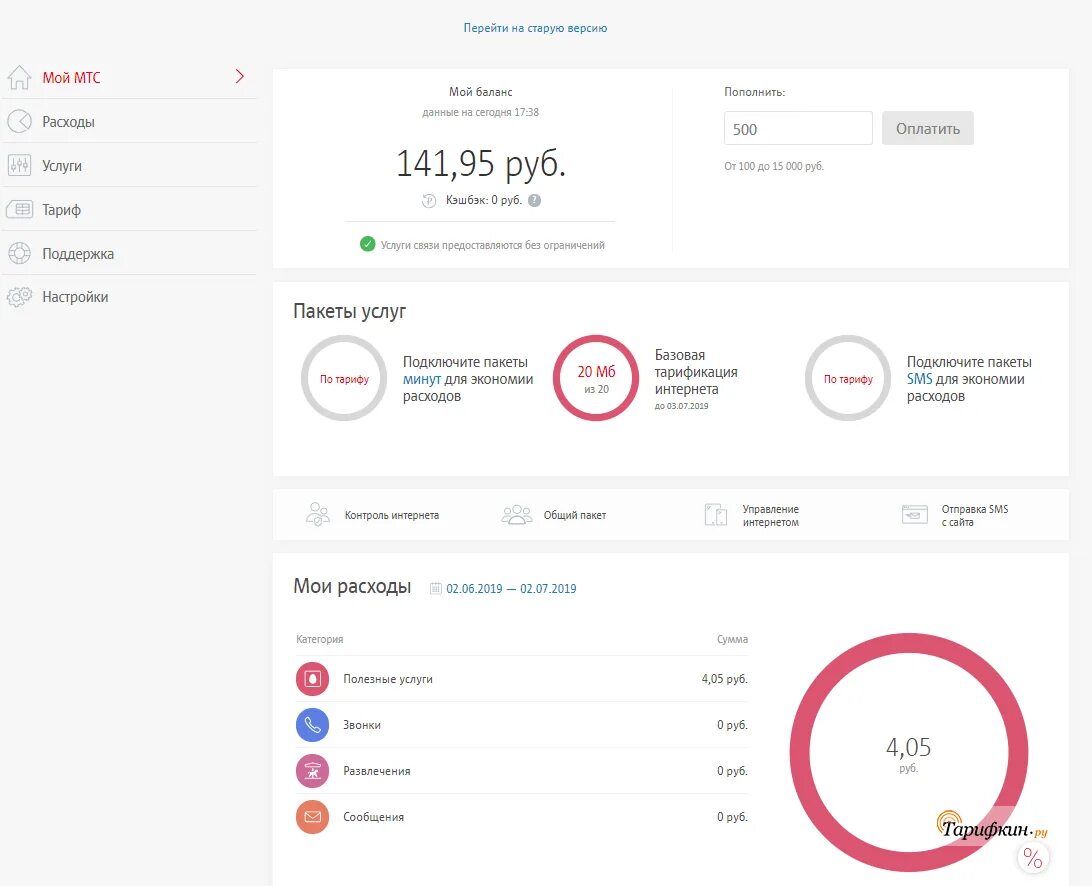Click the expenses donut chart total 4,05
Image resolution: width=1092 pixels, height=886 pixels.
(x=908, y=748)
